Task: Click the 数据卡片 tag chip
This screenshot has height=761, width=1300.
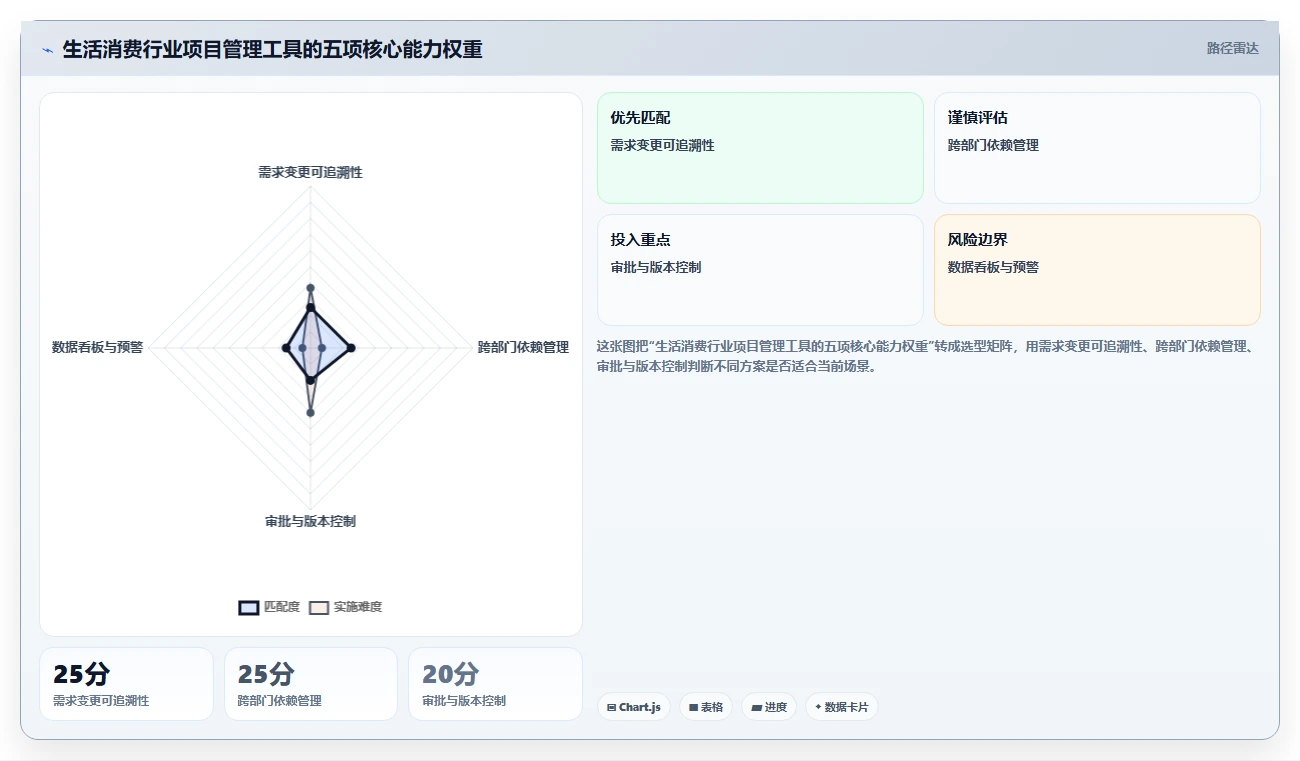Action: tap(842, 707)
